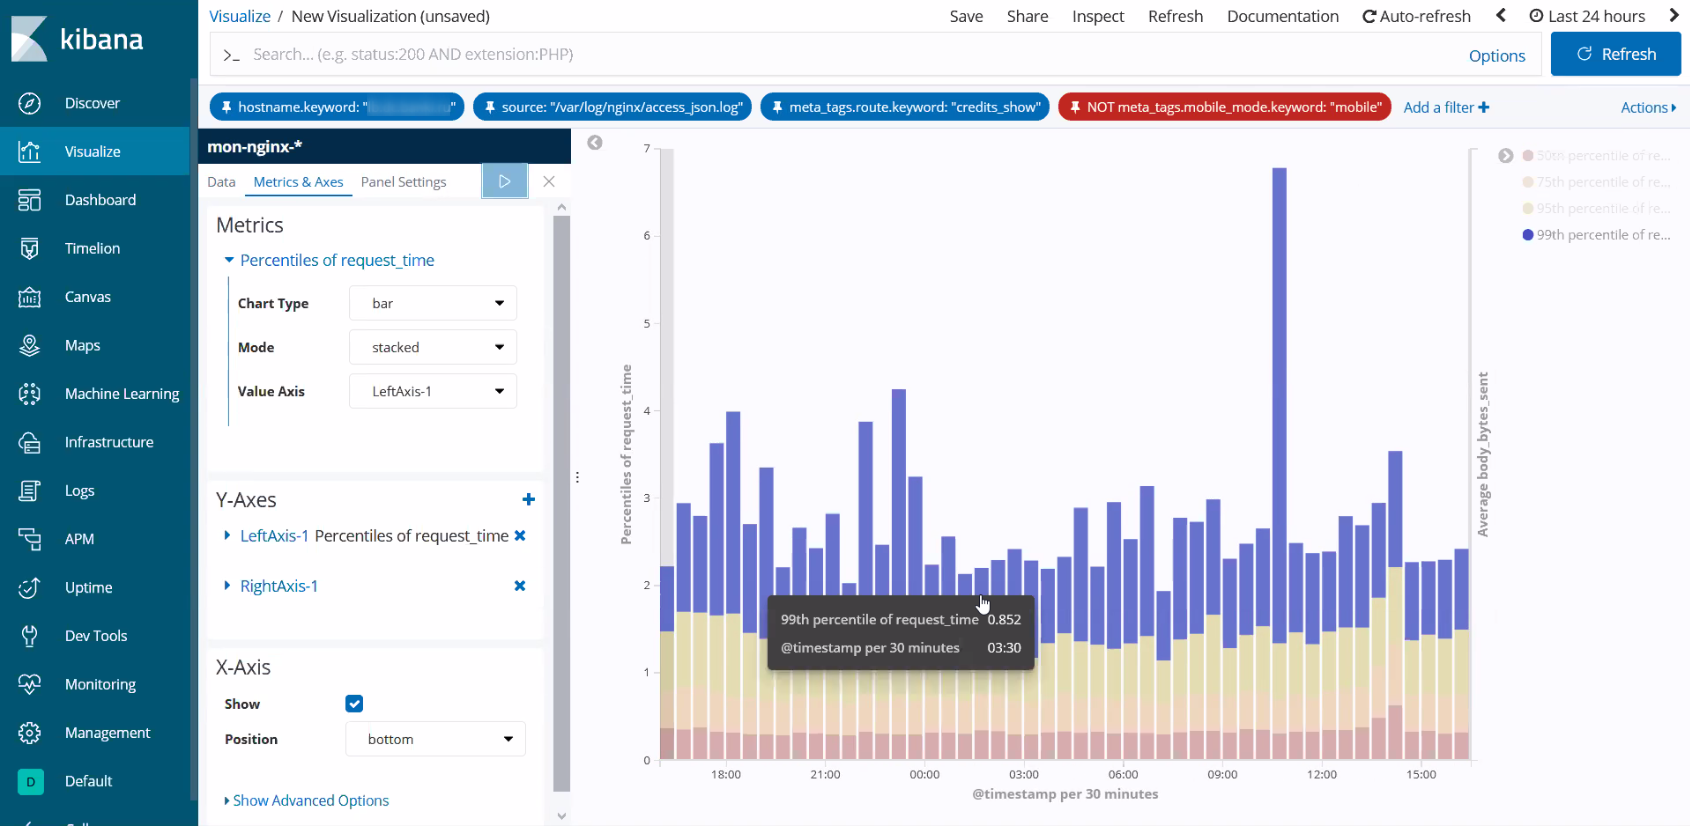Screen dimensions: 1690x826
Task: Open the Mode stacked dropdown
Action: [x=432, y=347]
